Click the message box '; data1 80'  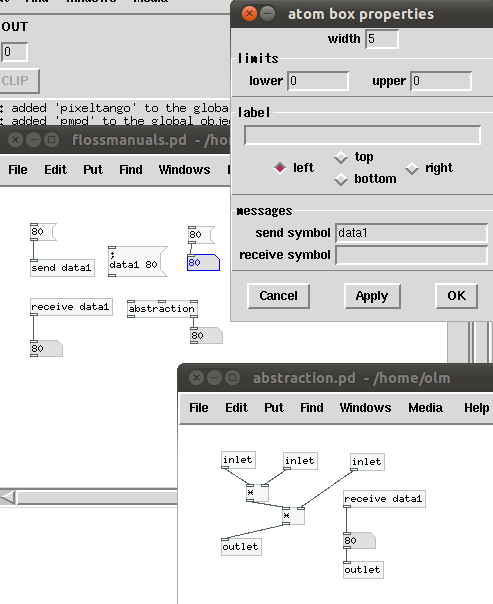point(137,262)
